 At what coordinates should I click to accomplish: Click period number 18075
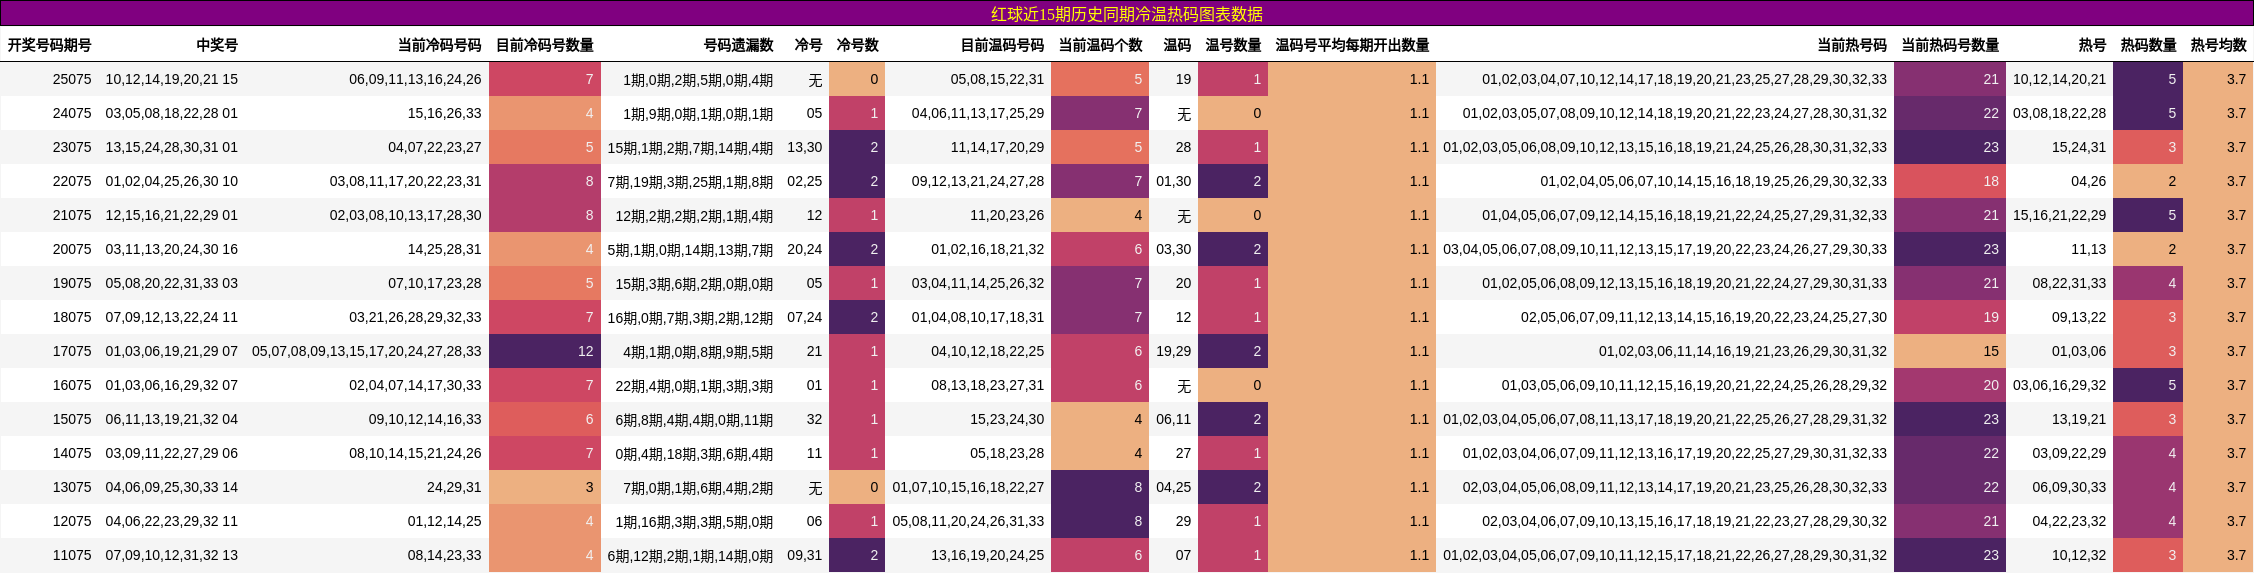click(72, 317)
